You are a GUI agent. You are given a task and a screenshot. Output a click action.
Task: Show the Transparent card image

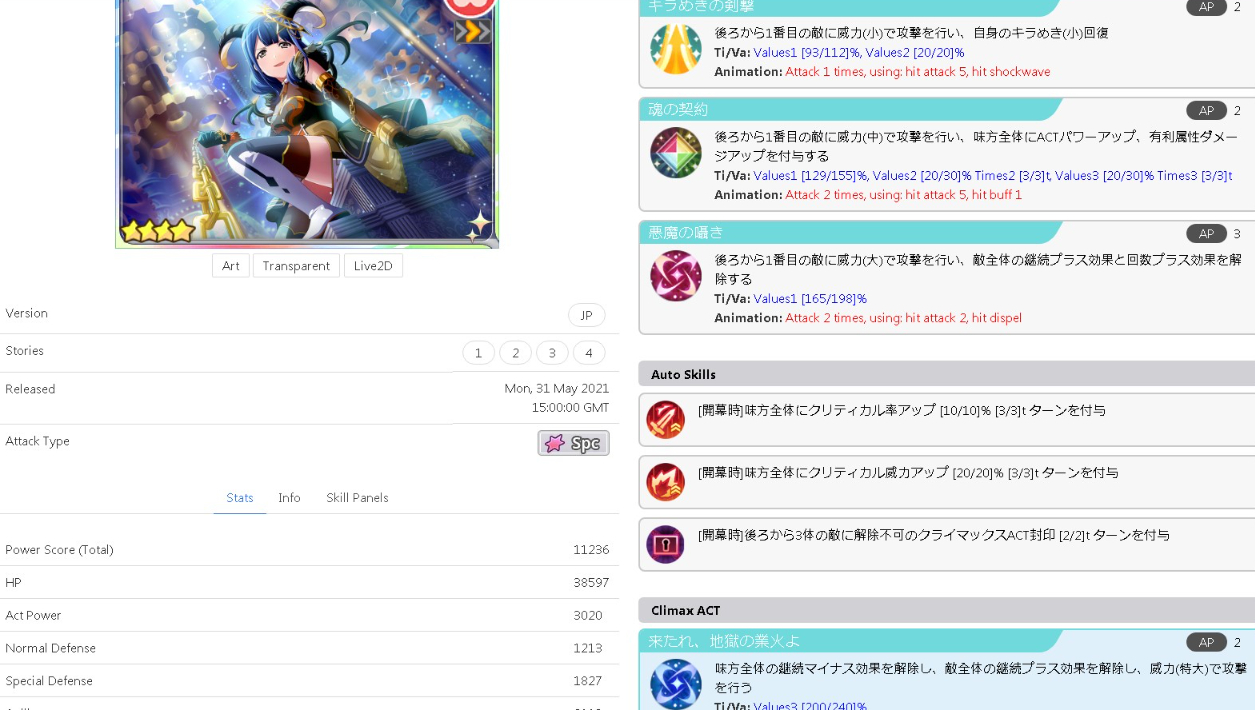point(296,266)
